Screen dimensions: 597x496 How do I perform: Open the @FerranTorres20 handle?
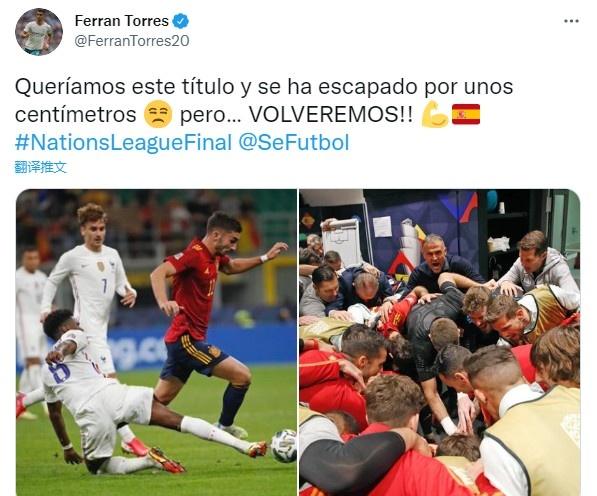coord(132,41)
